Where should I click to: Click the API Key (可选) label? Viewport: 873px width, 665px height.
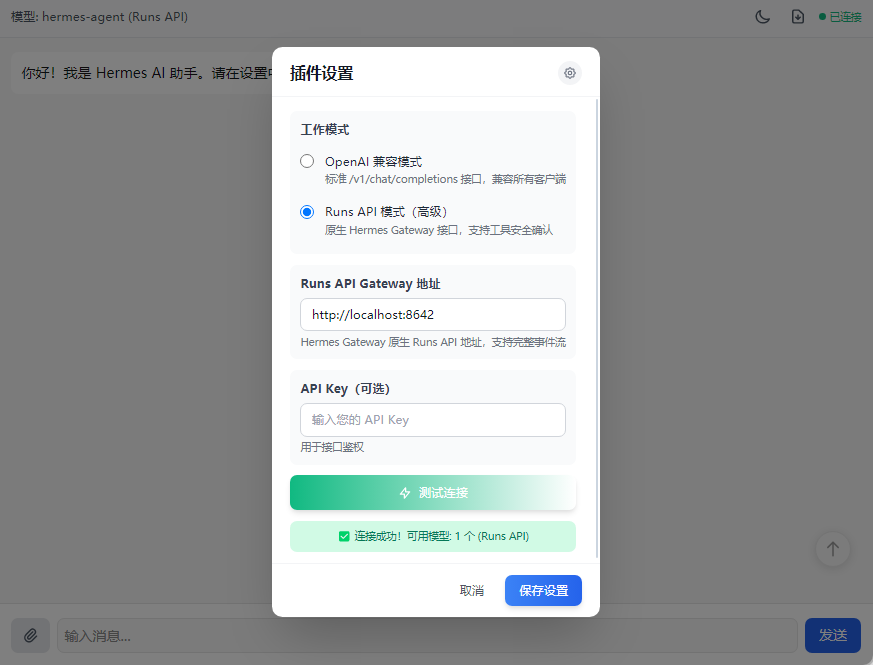point(345,389)
